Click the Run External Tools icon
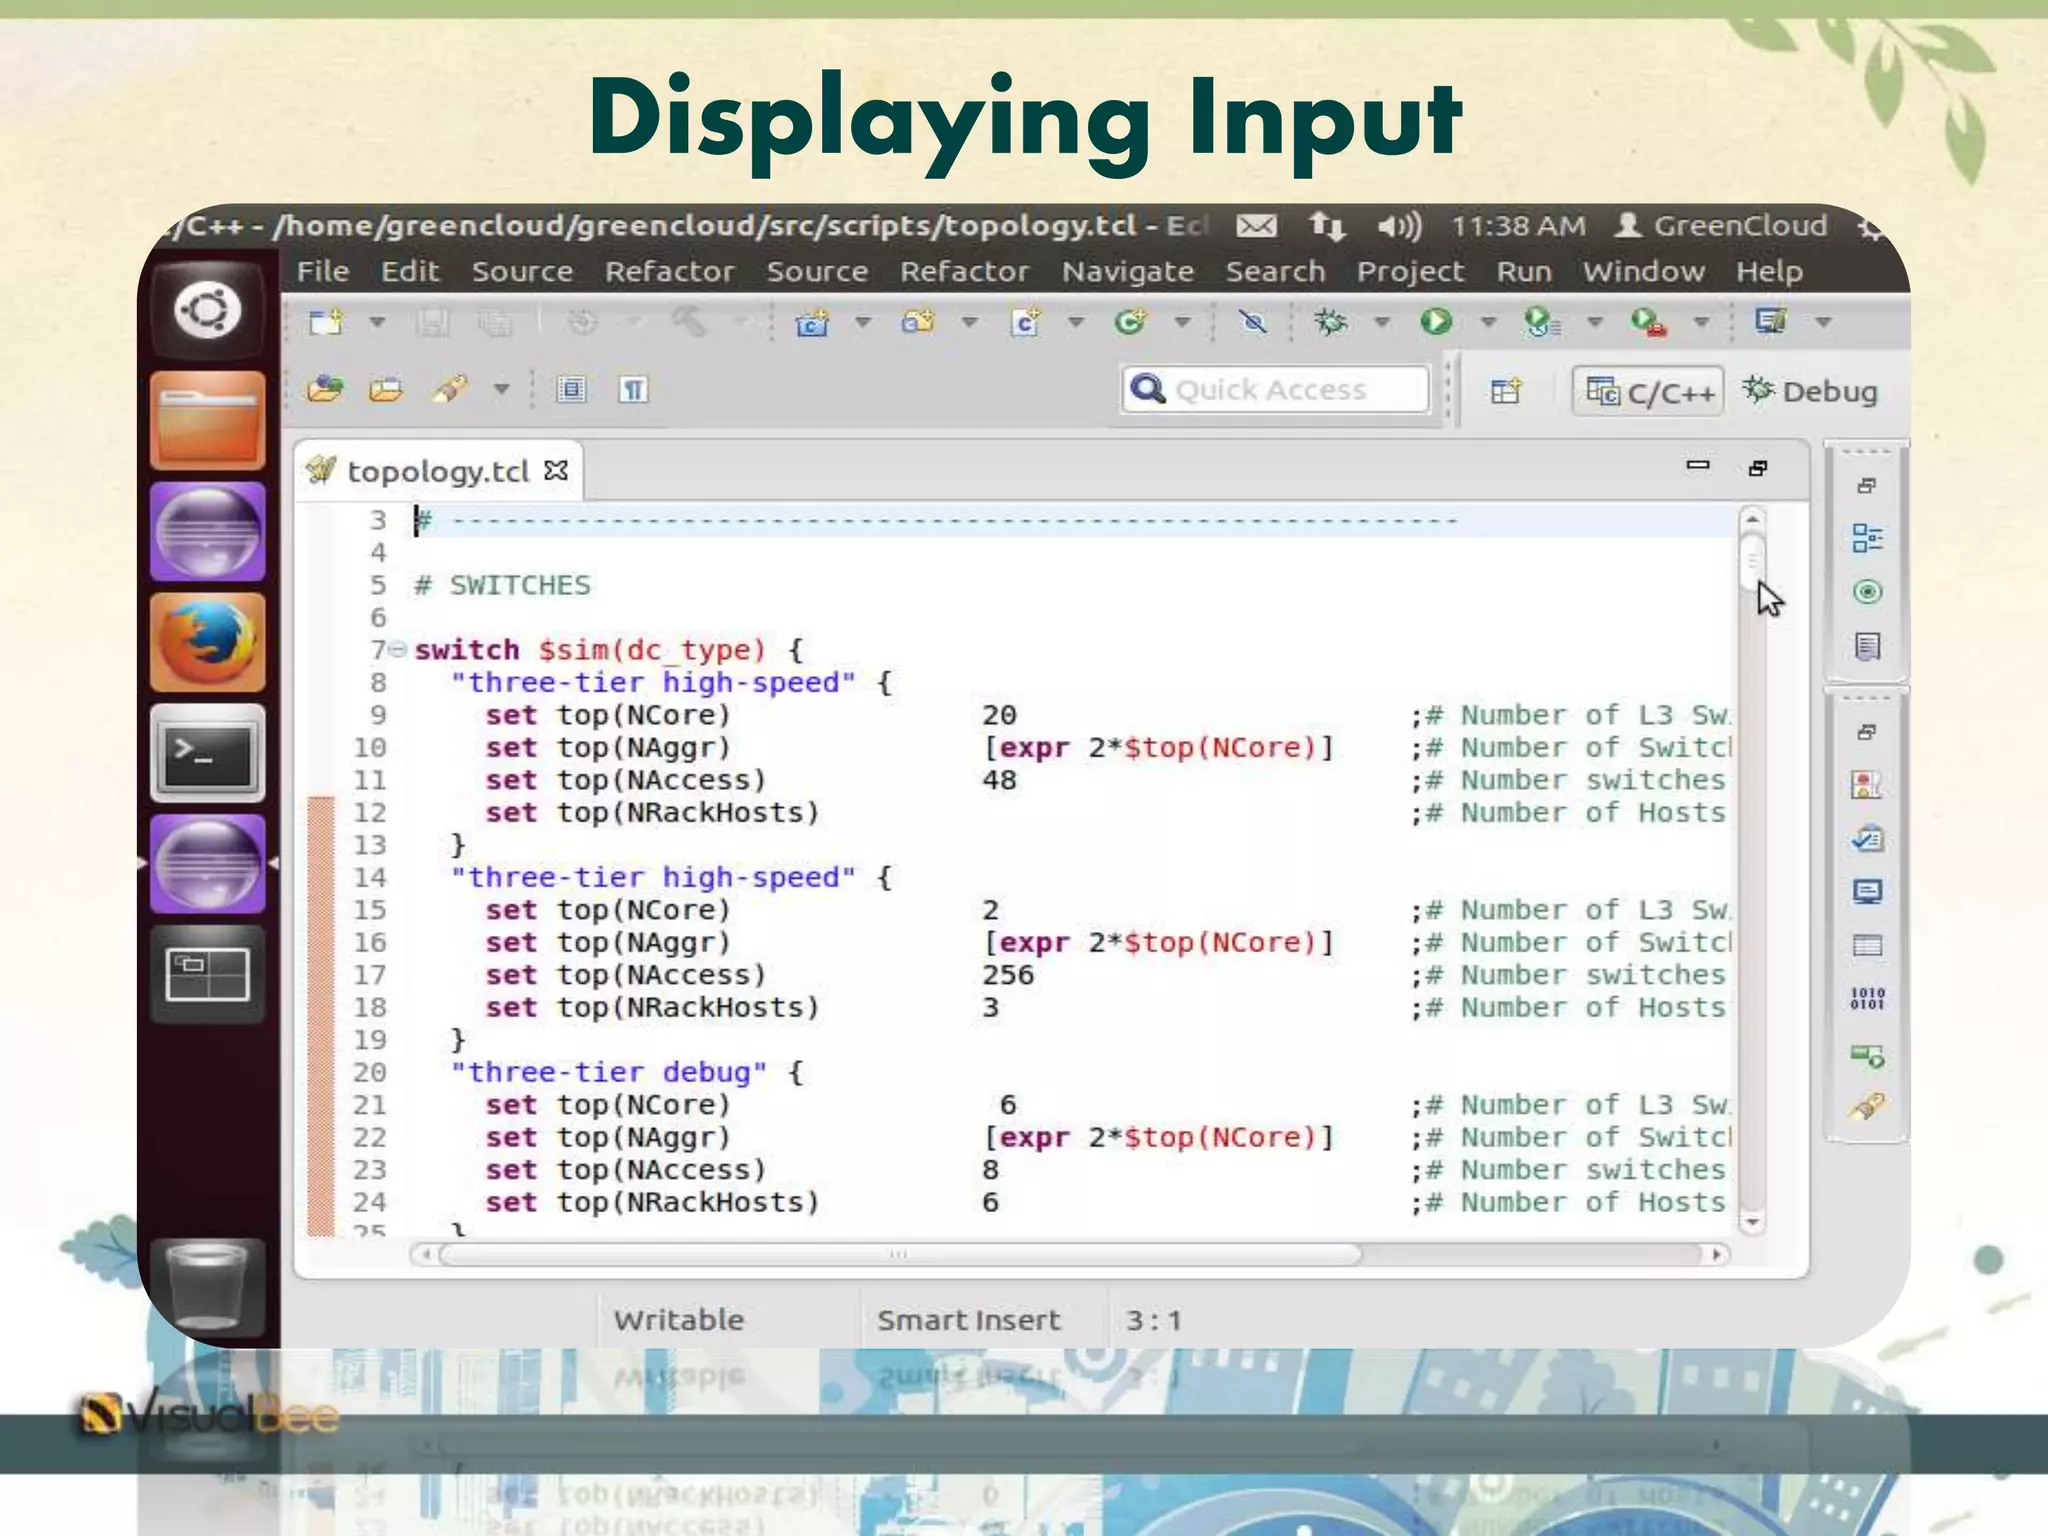The width and height of the screenshot is (2048, 1536). tap(1649, 322)
